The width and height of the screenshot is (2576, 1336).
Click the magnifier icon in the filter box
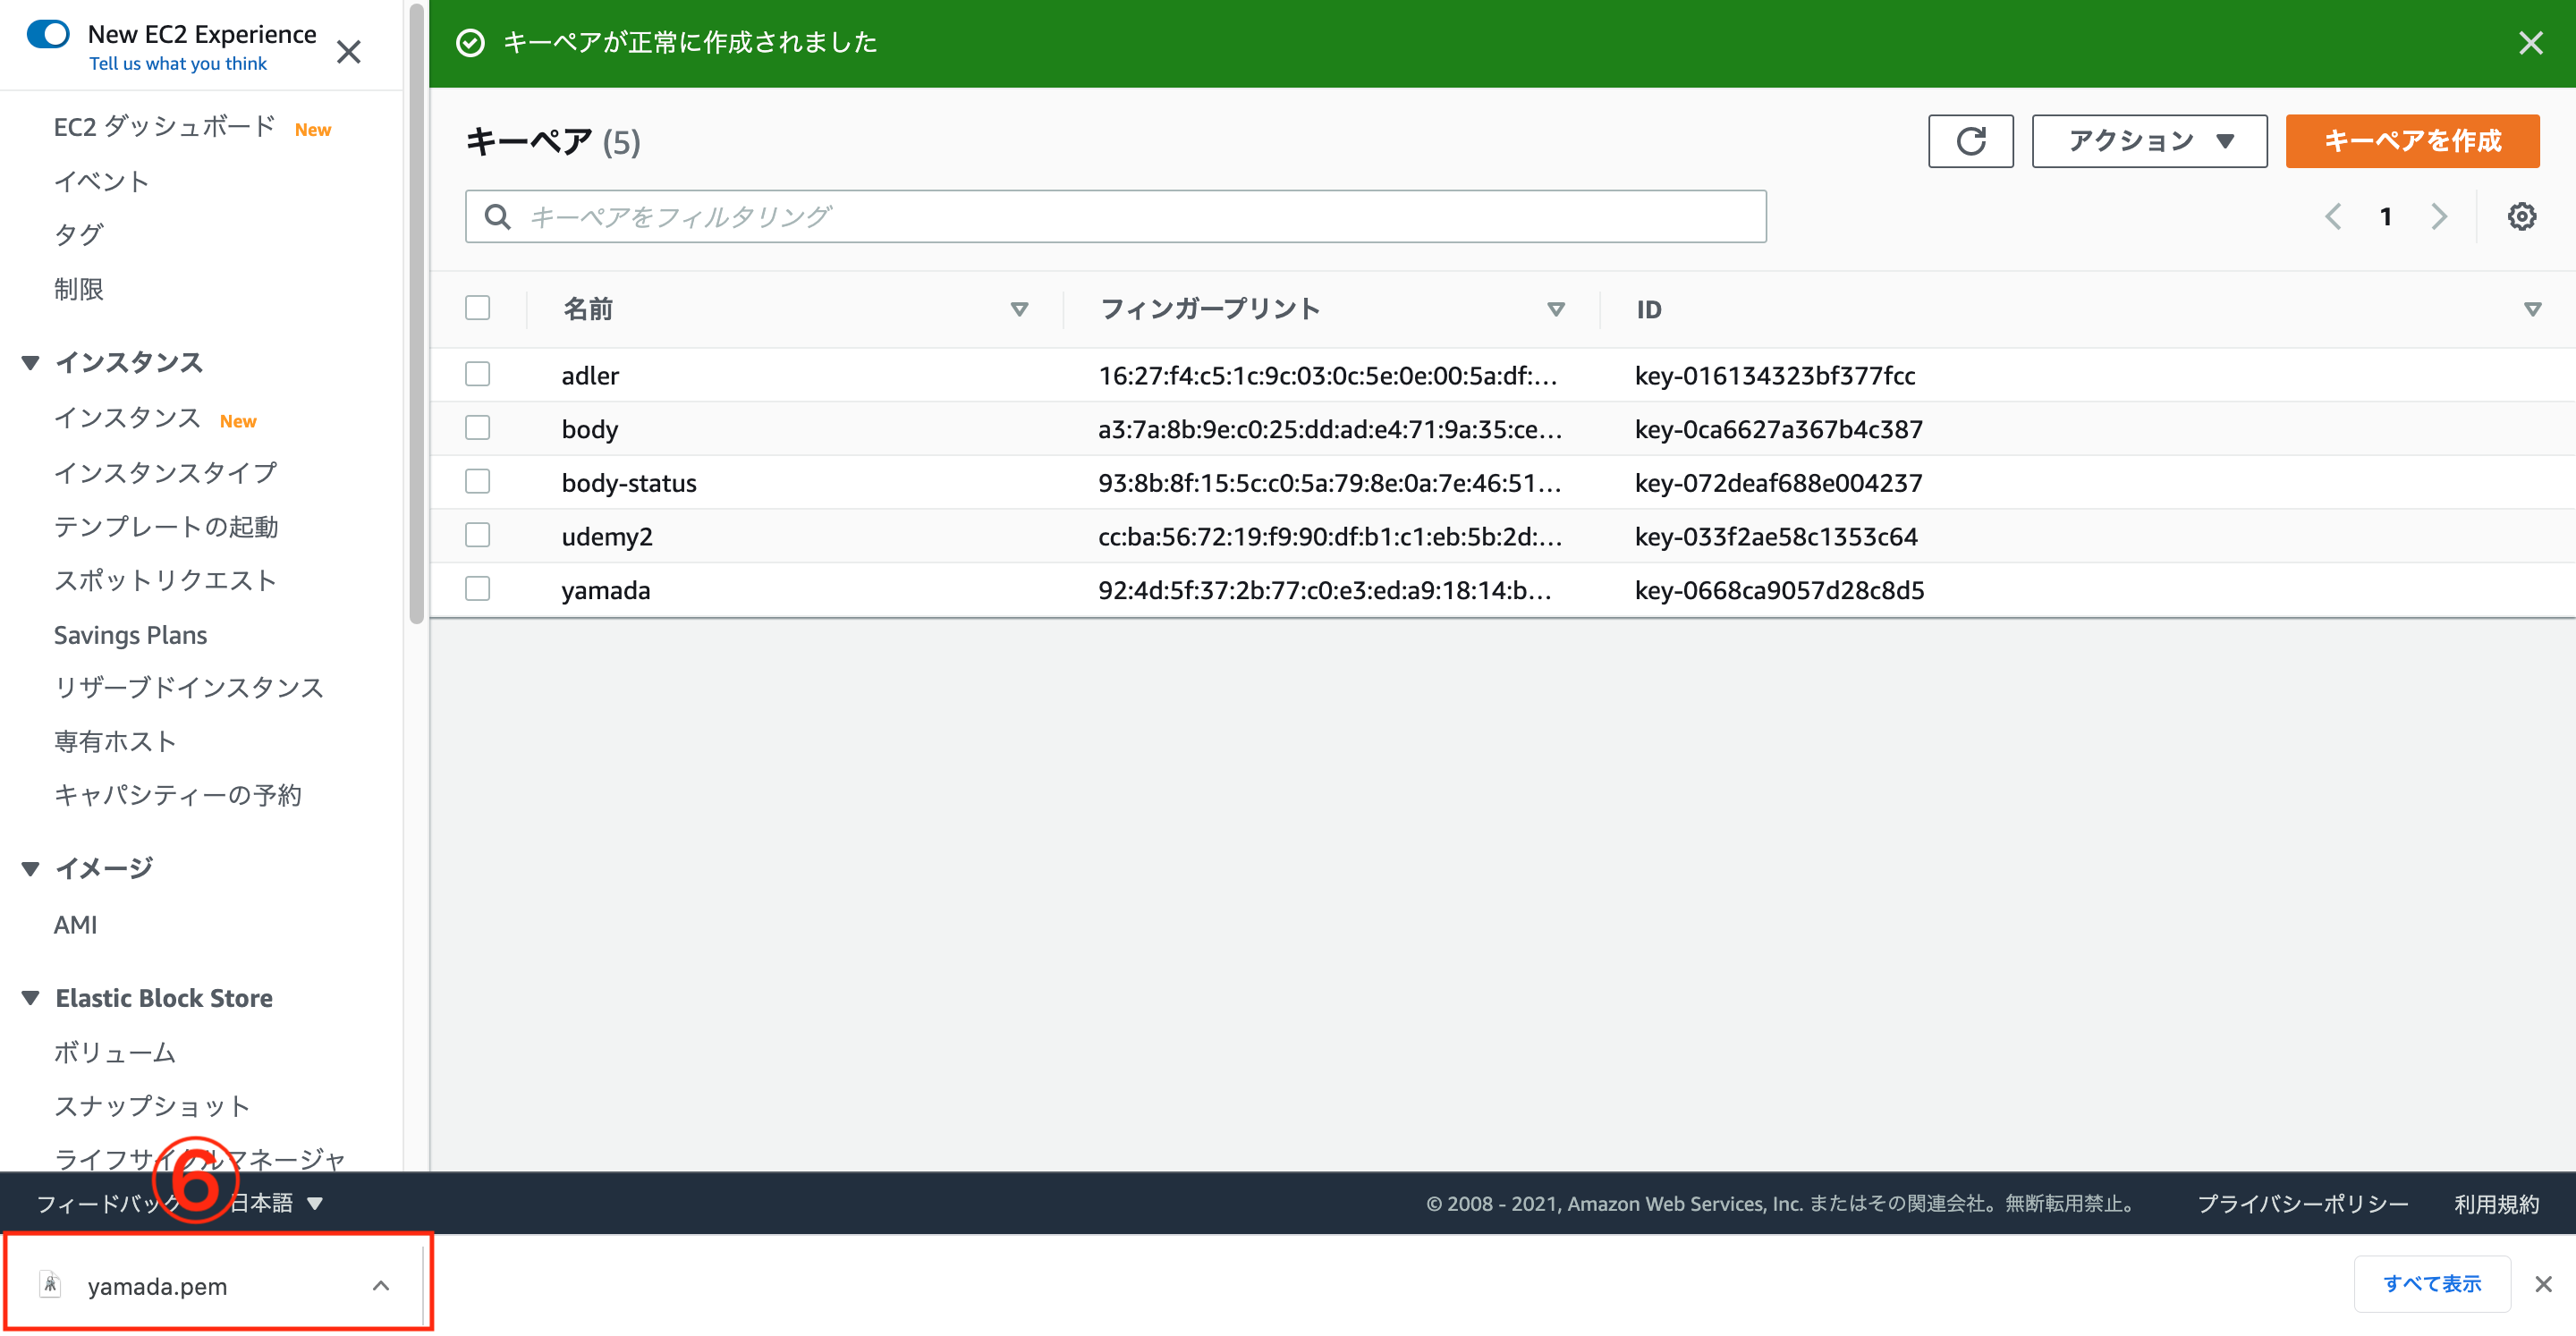coord(497,215)
